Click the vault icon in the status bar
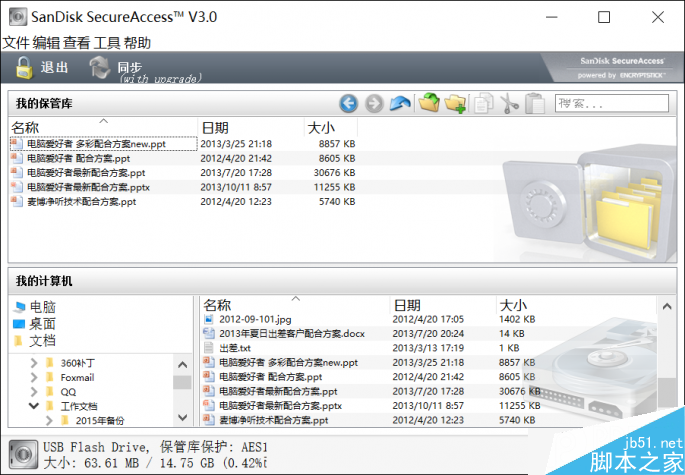685x475 pixels. point(23,454)
